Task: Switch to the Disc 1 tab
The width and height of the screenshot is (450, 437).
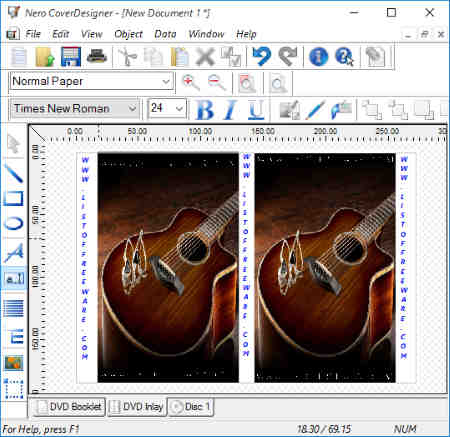Action: [191, 407]
